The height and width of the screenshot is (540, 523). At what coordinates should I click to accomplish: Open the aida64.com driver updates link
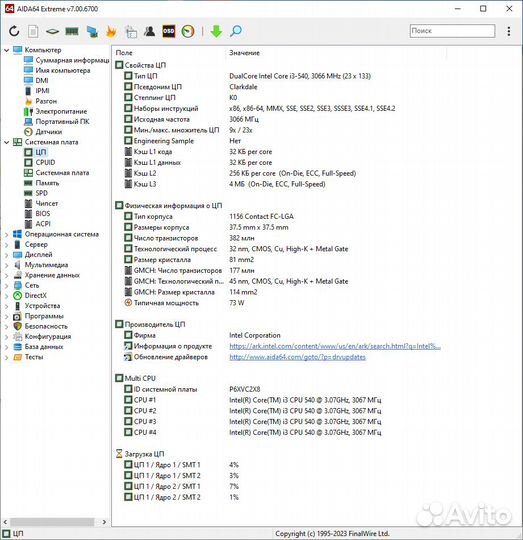[x=297, y=357]
